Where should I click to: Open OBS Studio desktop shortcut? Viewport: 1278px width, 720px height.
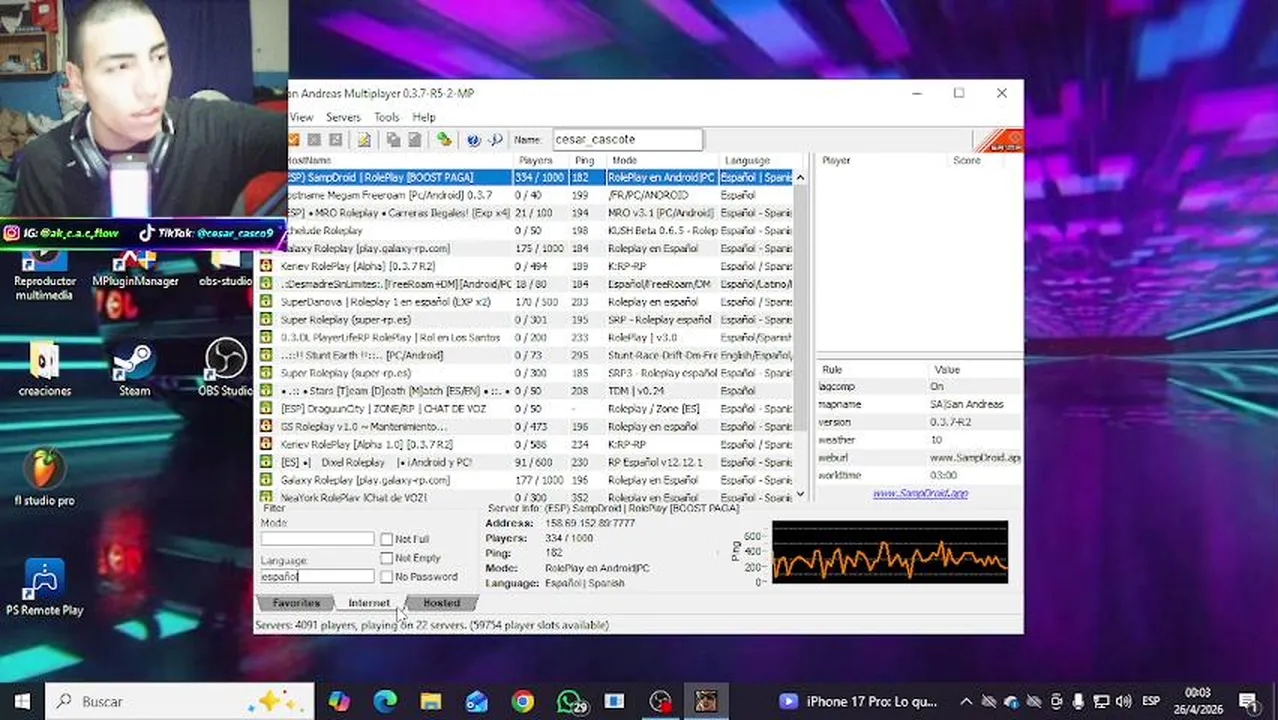coord(226,369)
